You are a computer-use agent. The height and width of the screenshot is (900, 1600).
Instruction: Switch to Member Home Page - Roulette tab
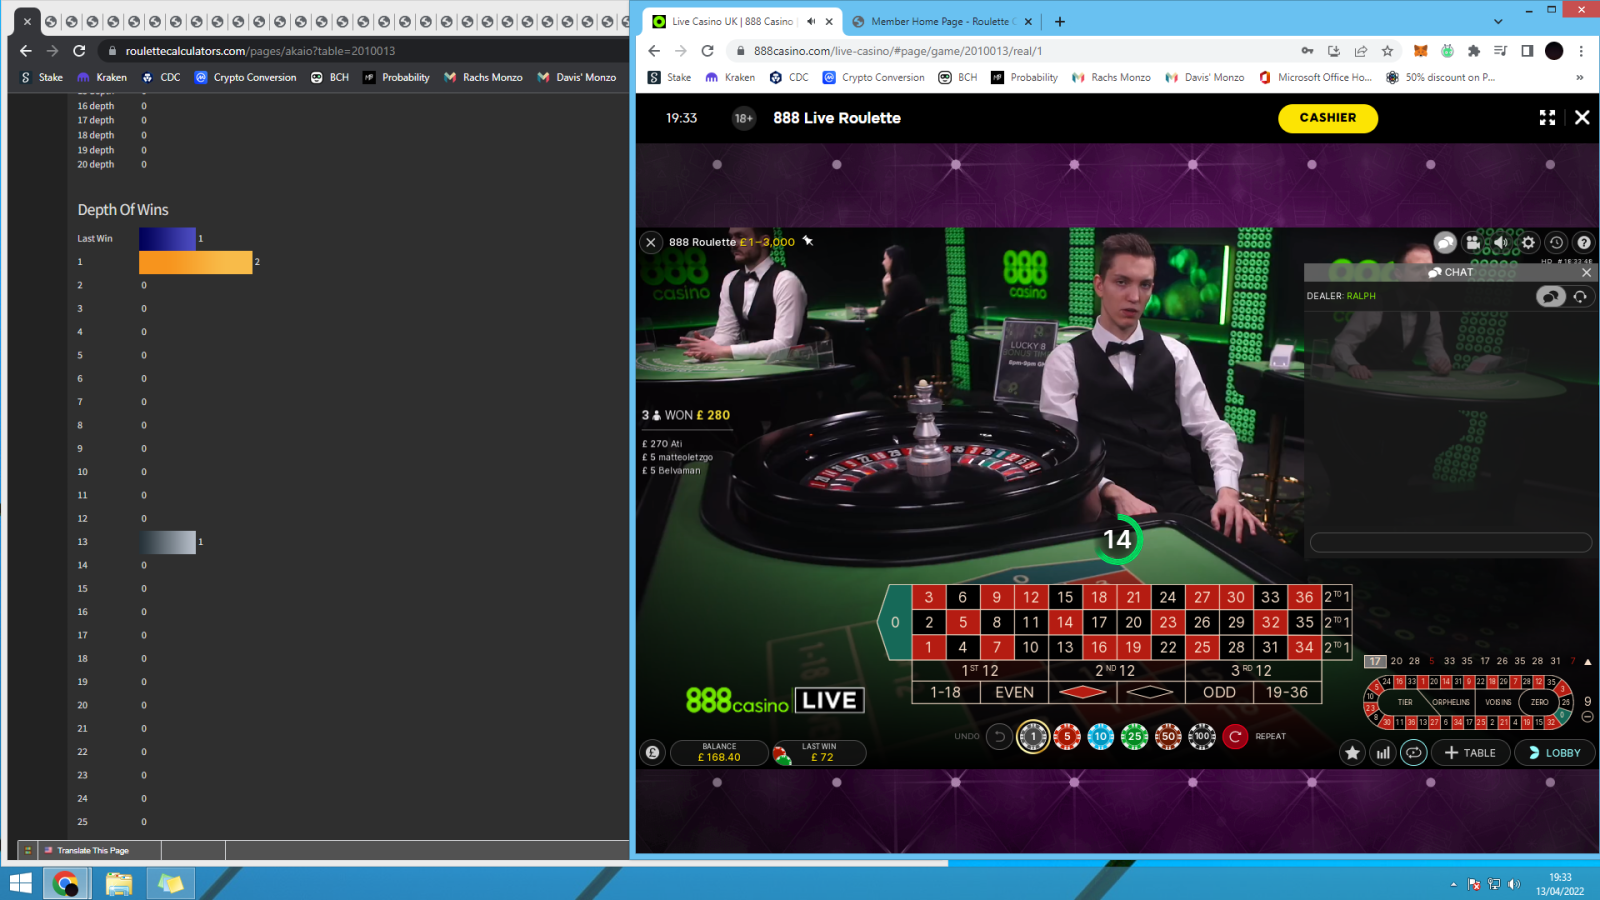[x=940, y=21]
